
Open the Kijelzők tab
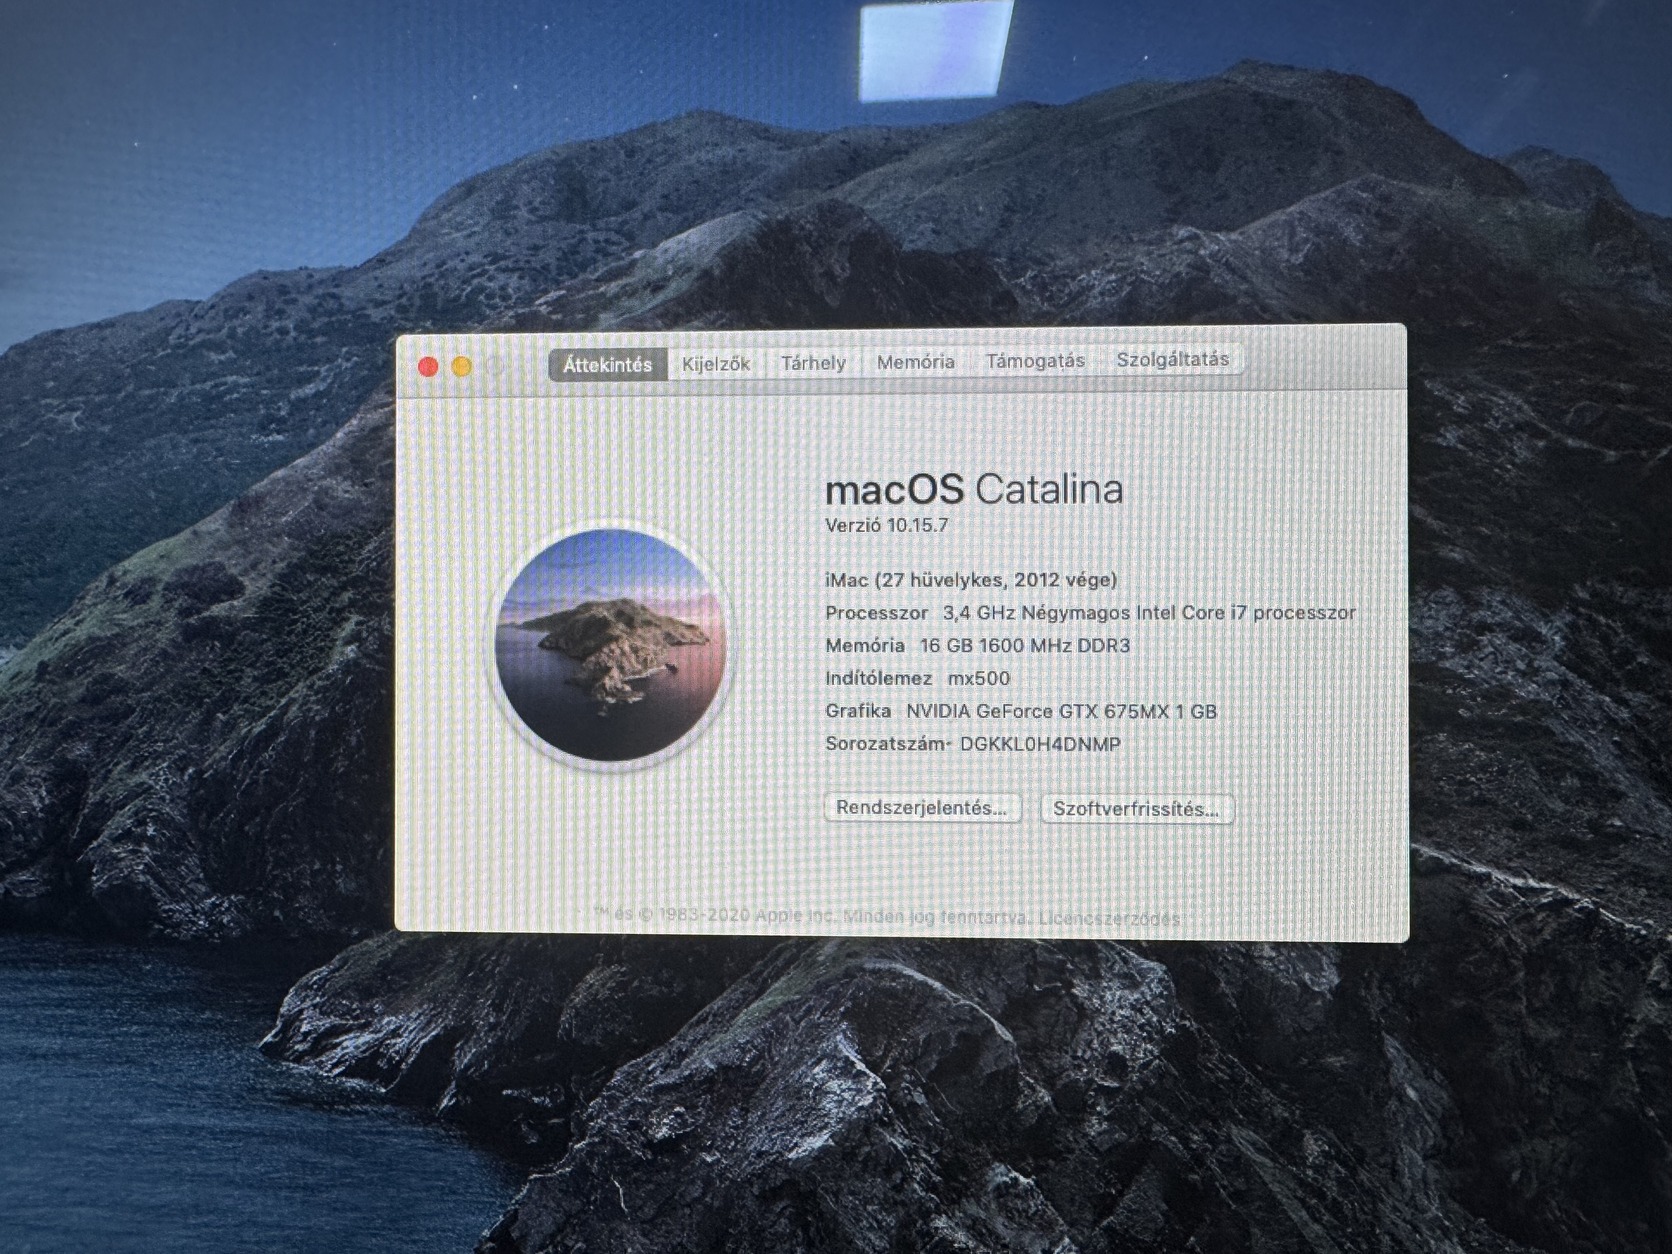716,364
